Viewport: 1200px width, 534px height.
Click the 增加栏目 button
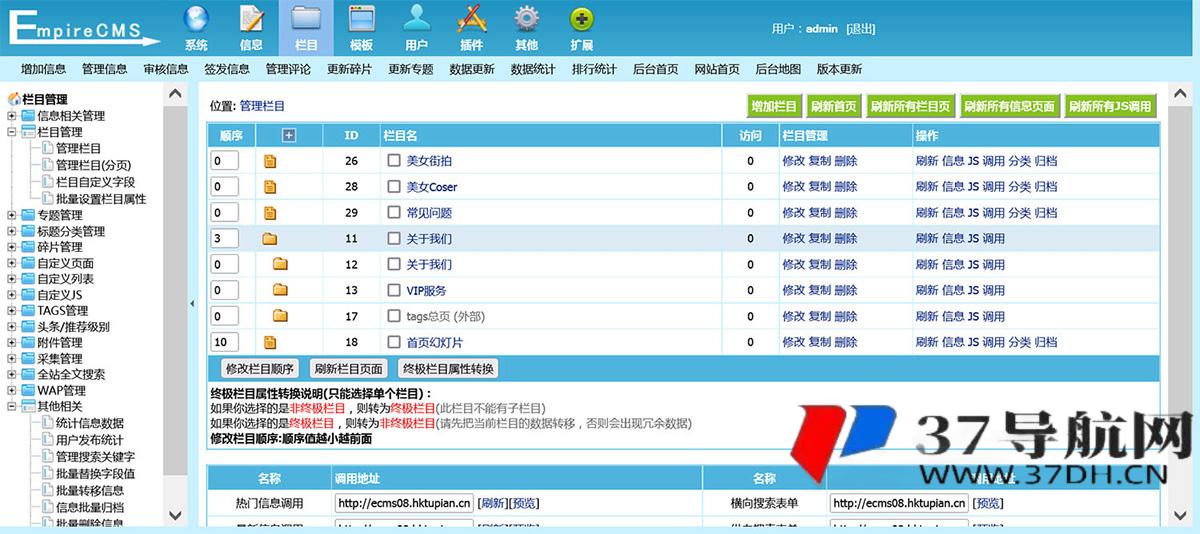(x=774, y=106)
